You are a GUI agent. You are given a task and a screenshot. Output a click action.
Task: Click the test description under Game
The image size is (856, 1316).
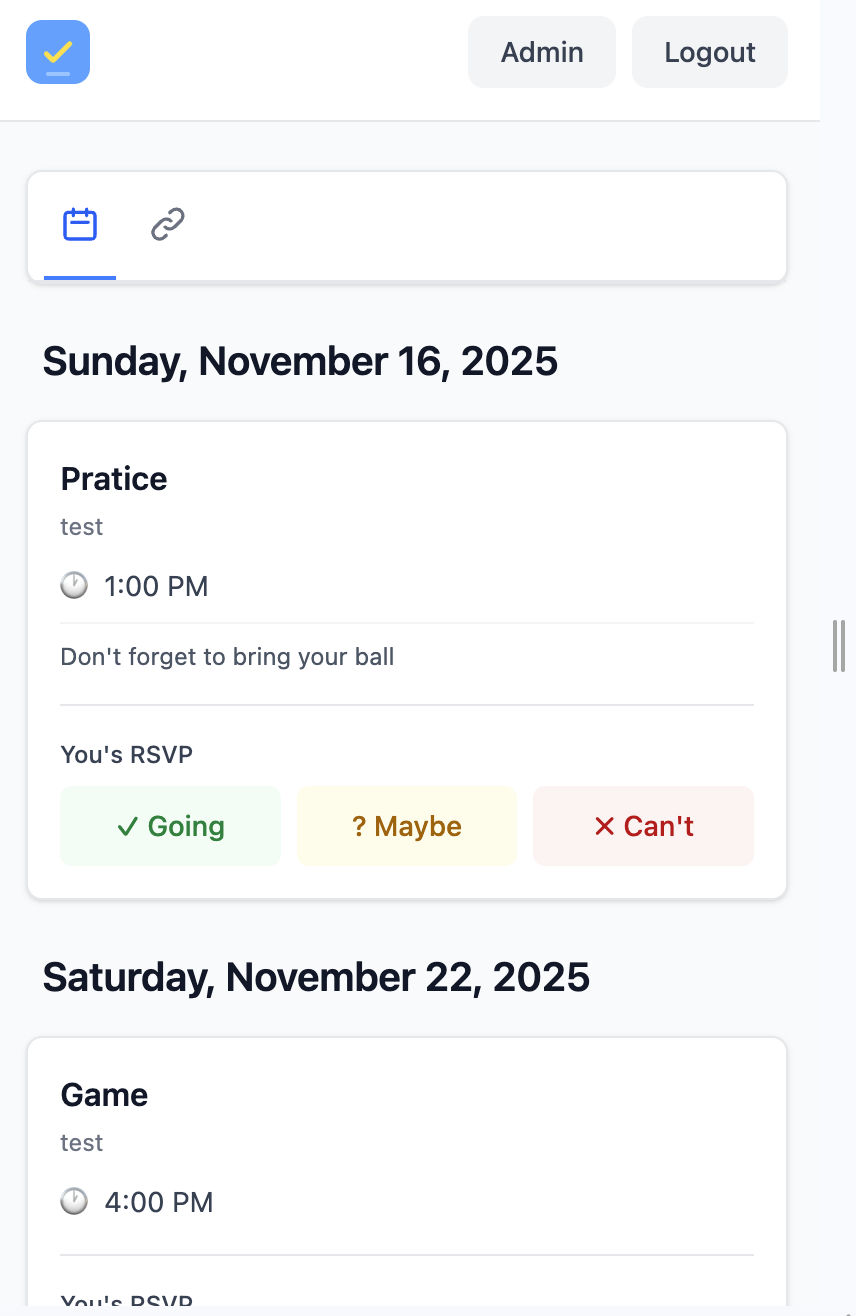81,1142
